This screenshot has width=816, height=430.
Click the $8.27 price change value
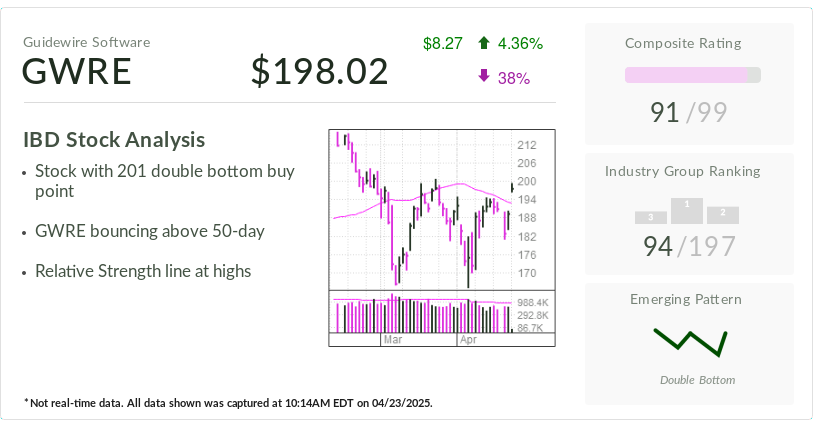click(443, 44)
